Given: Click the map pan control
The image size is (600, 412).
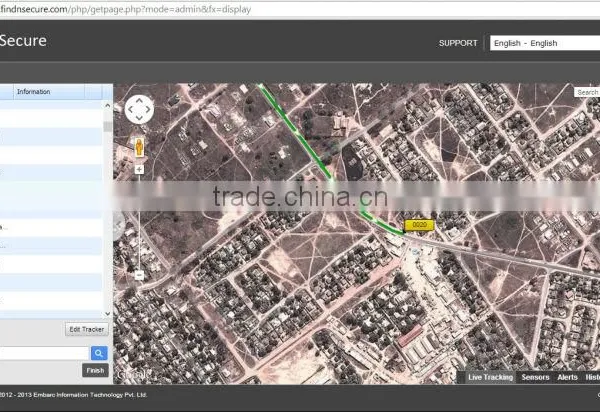Looking at the screenshot, I should pyautogui.click(x=139, y=109).
